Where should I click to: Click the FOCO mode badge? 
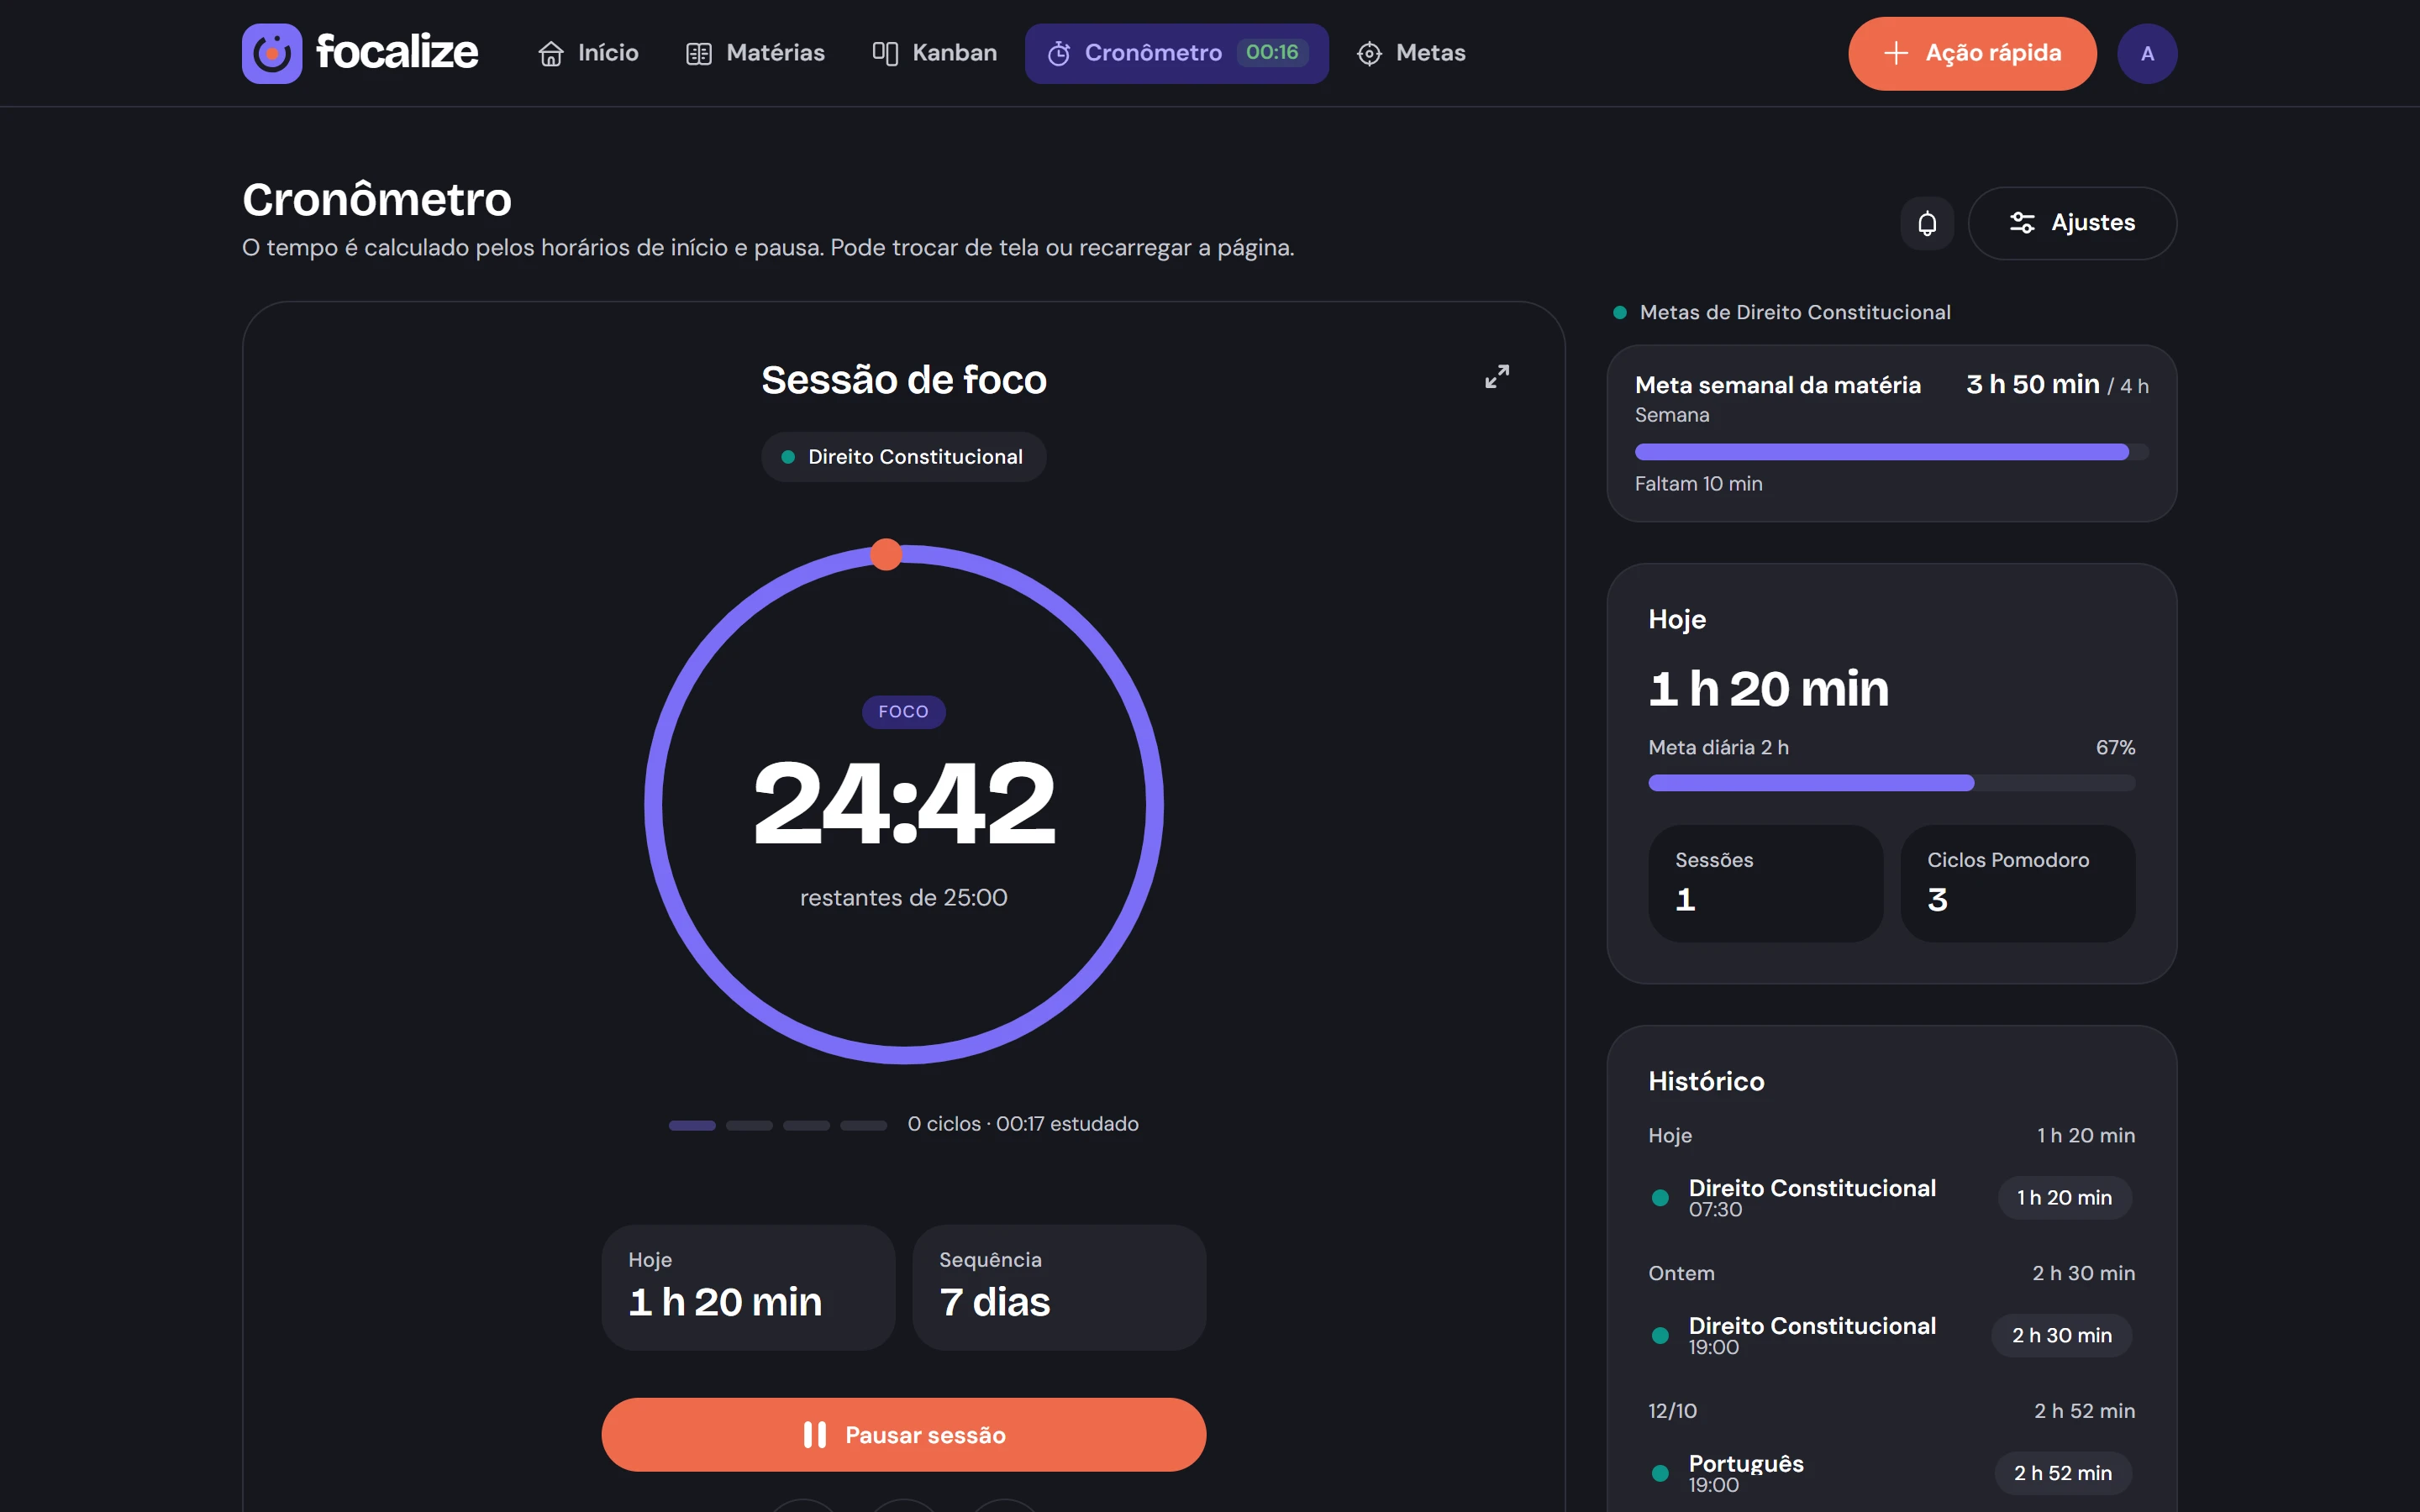tap(903, 712)
